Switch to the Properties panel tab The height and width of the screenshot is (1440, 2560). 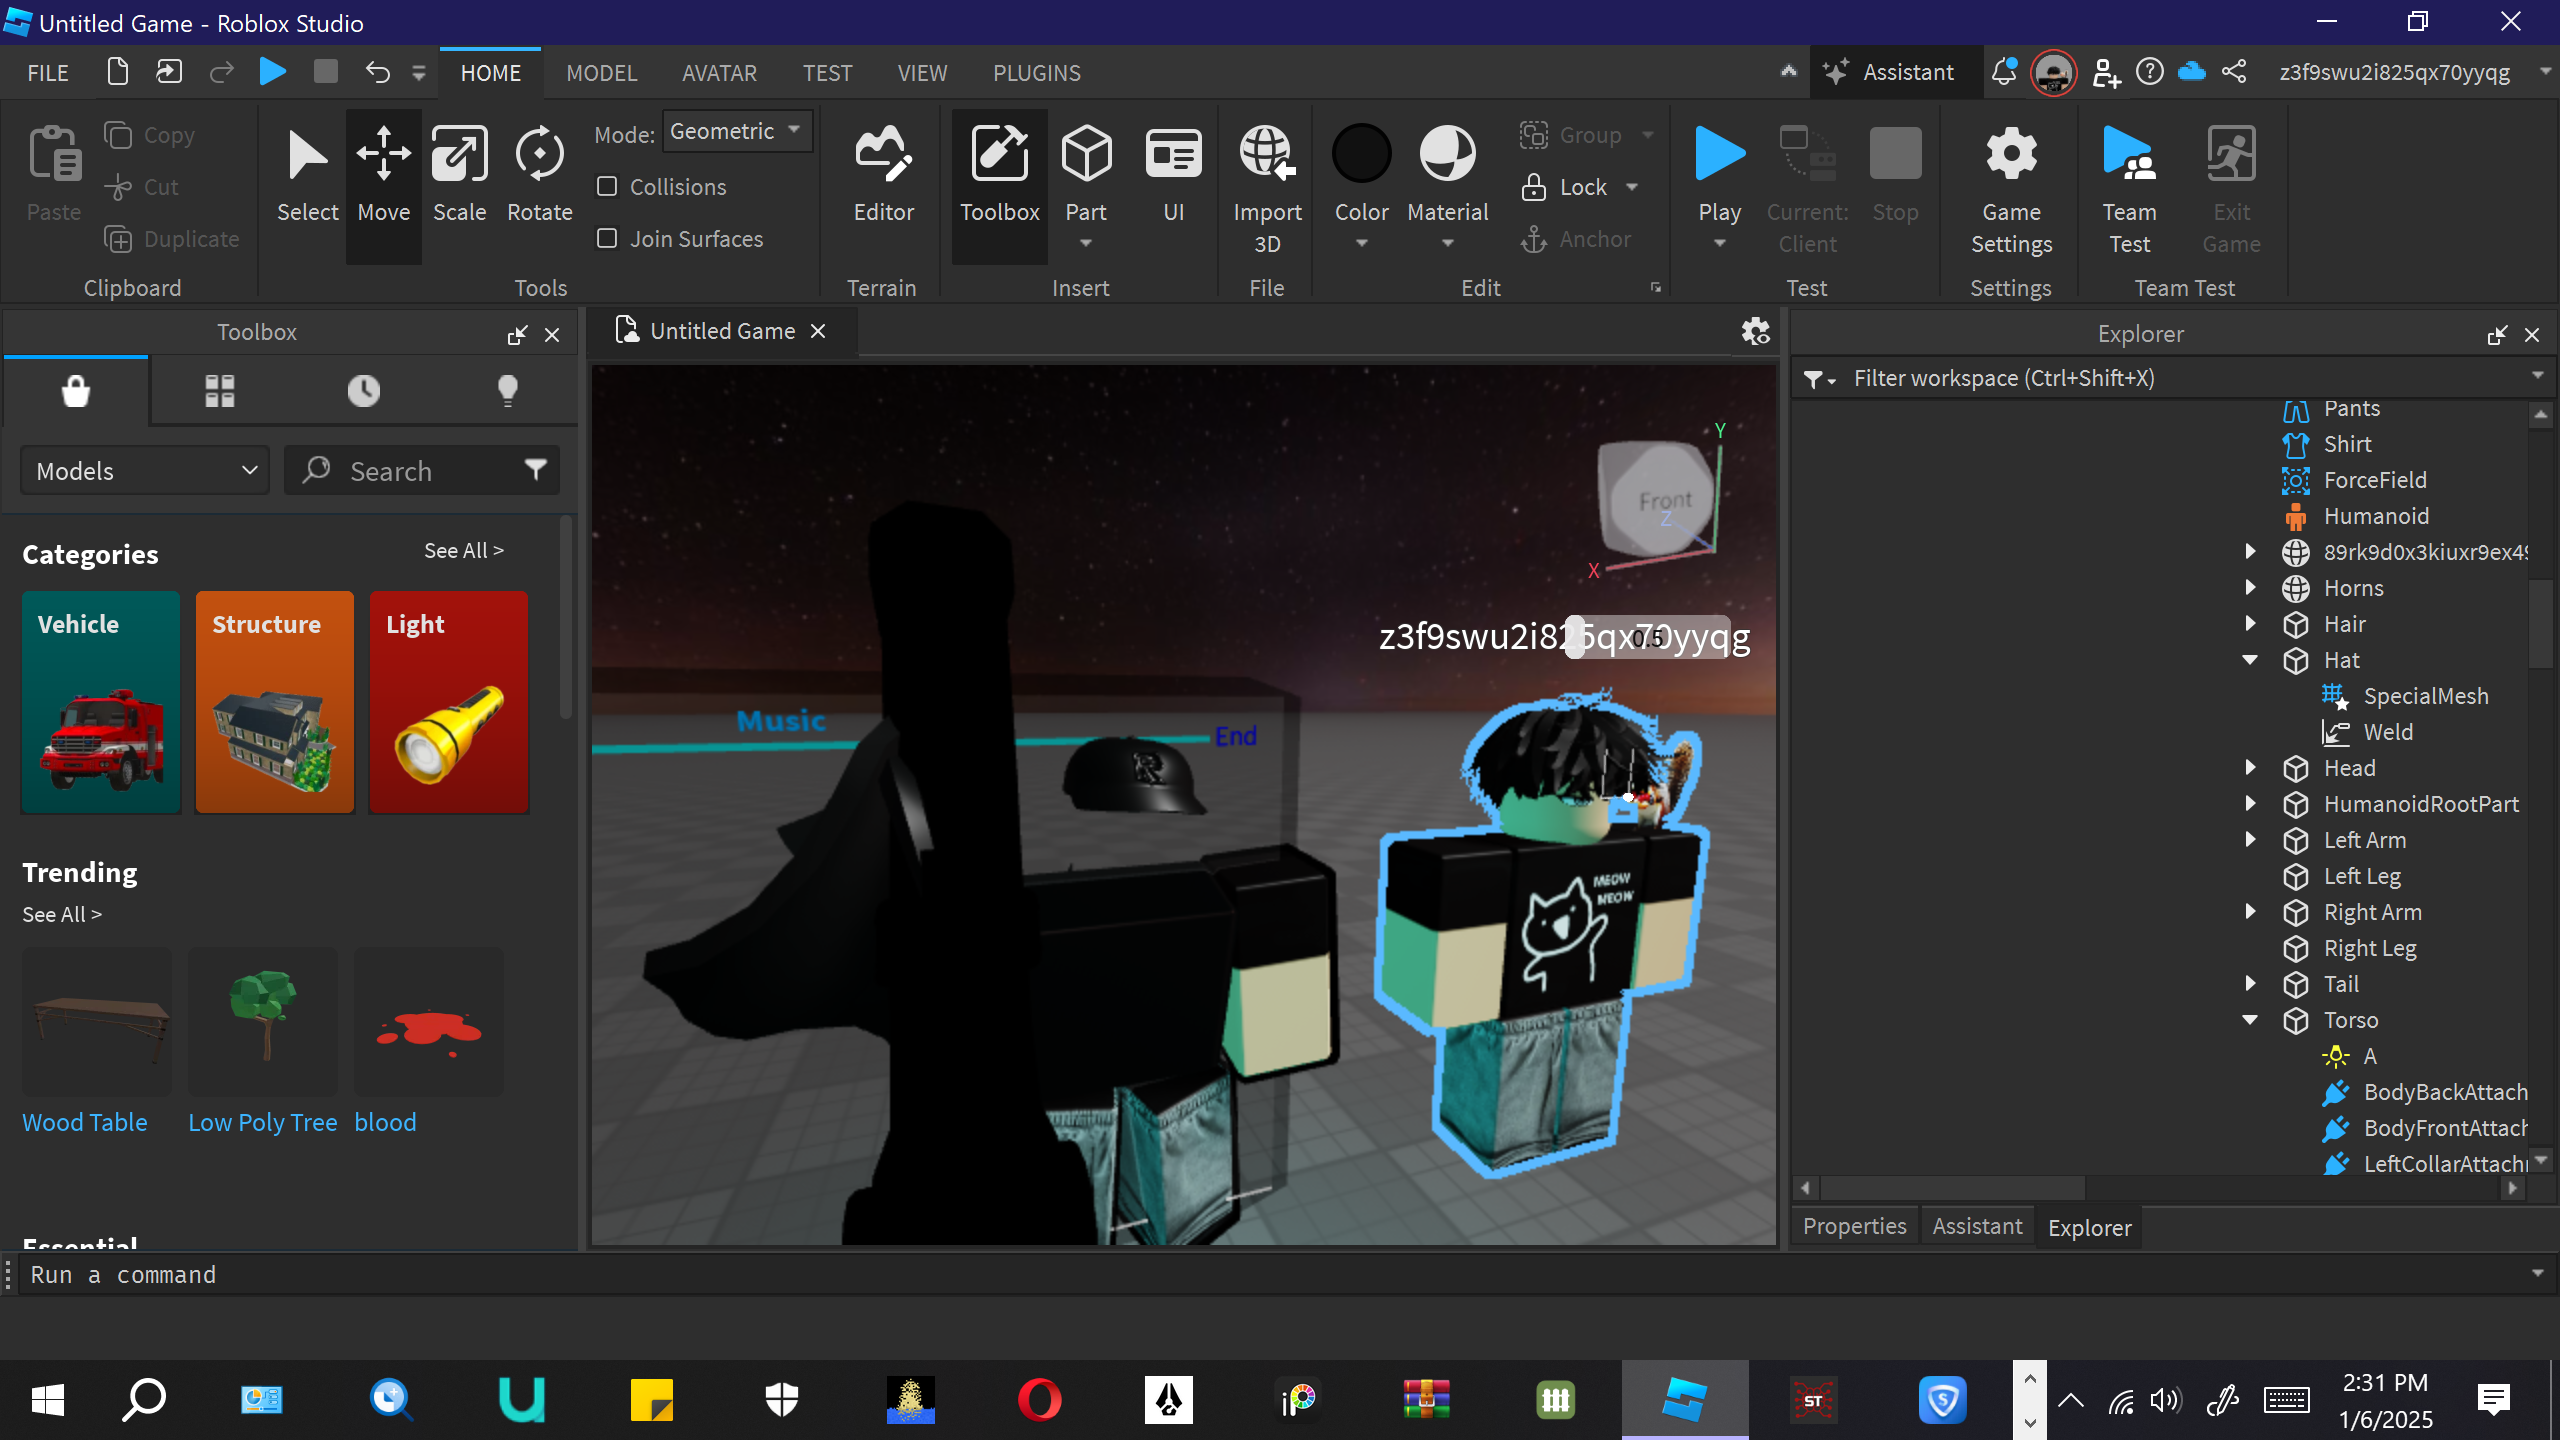click(1854, 1227)
